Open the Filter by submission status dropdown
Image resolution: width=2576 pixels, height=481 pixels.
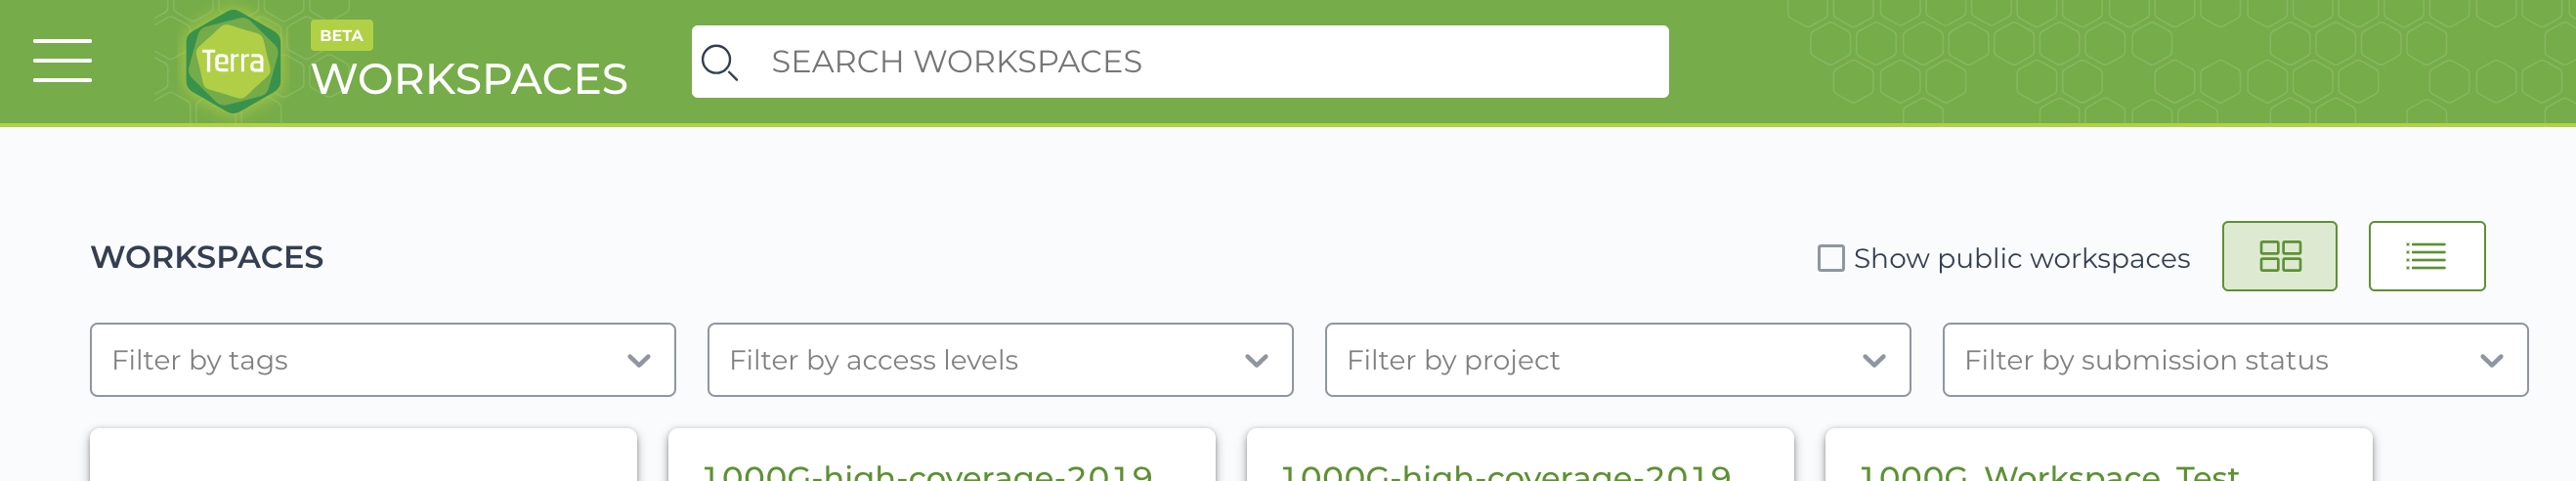click(2235, 360)
